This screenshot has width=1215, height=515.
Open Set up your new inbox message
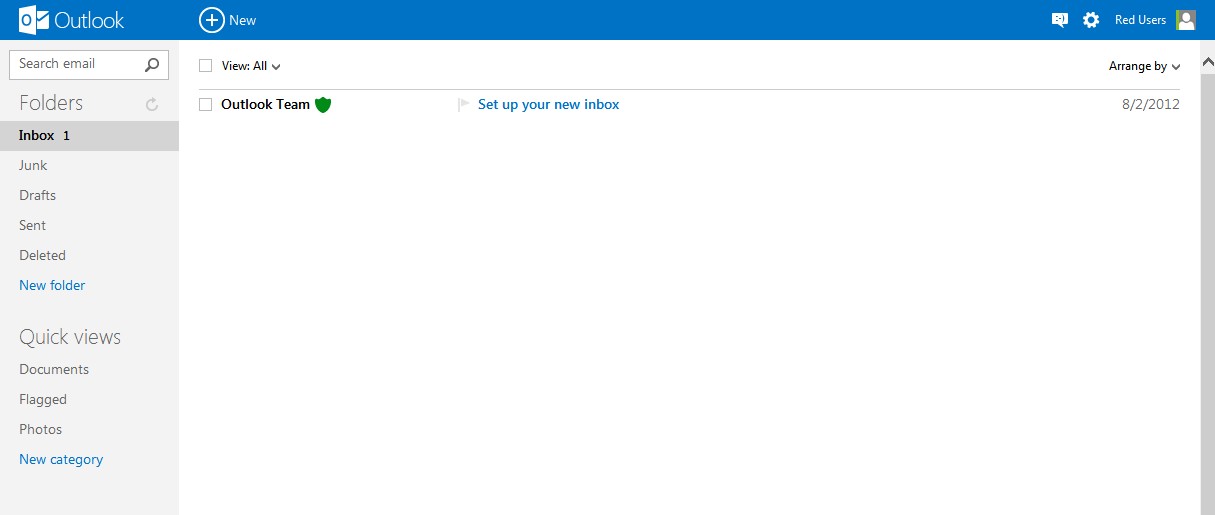[548, 104]
